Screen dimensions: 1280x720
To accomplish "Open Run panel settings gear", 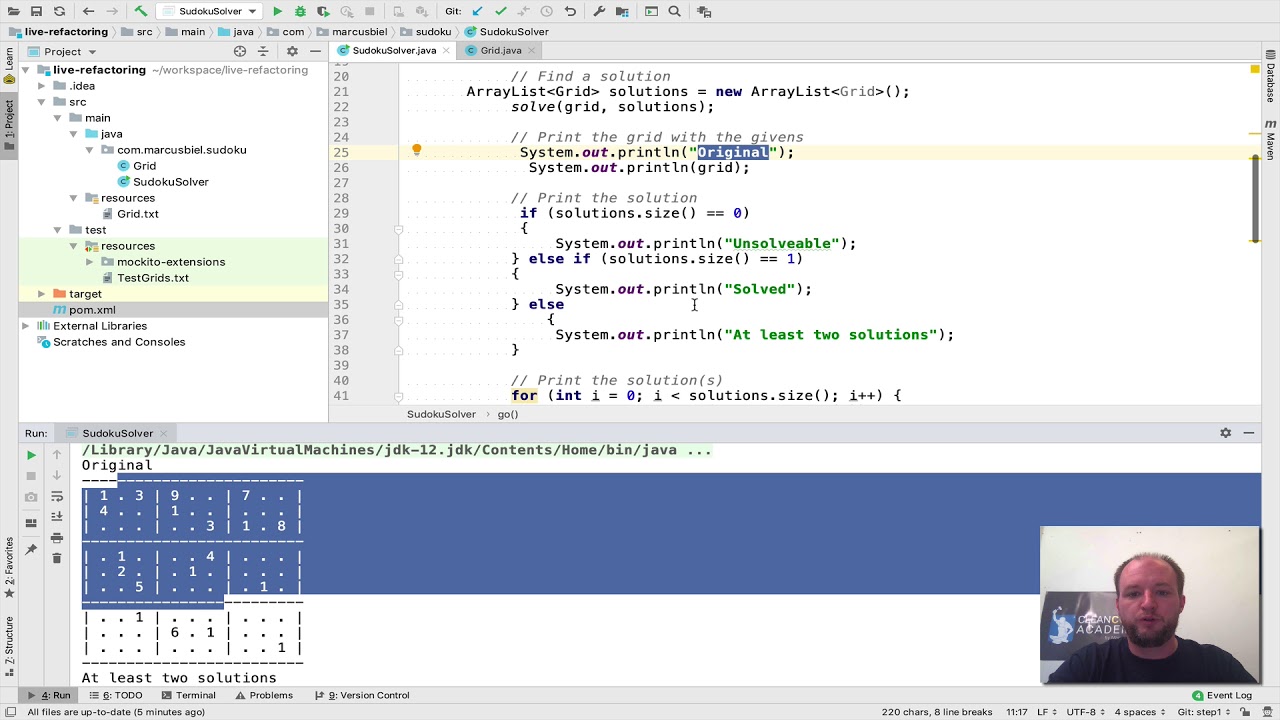I will (1225, 433).
